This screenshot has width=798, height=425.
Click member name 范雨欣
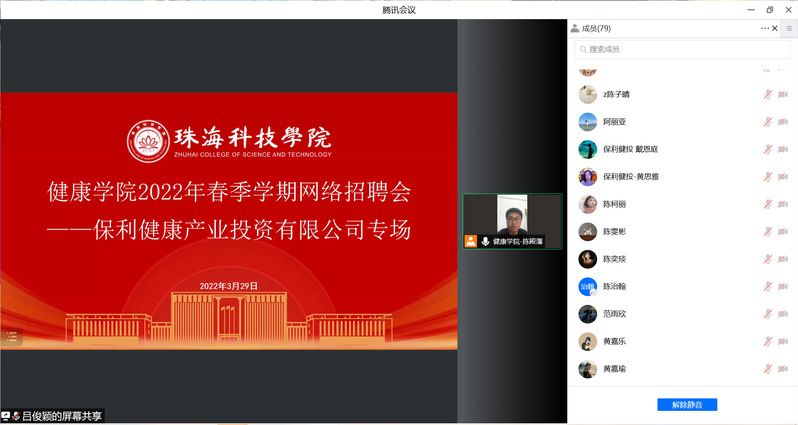tap(615, 314)
